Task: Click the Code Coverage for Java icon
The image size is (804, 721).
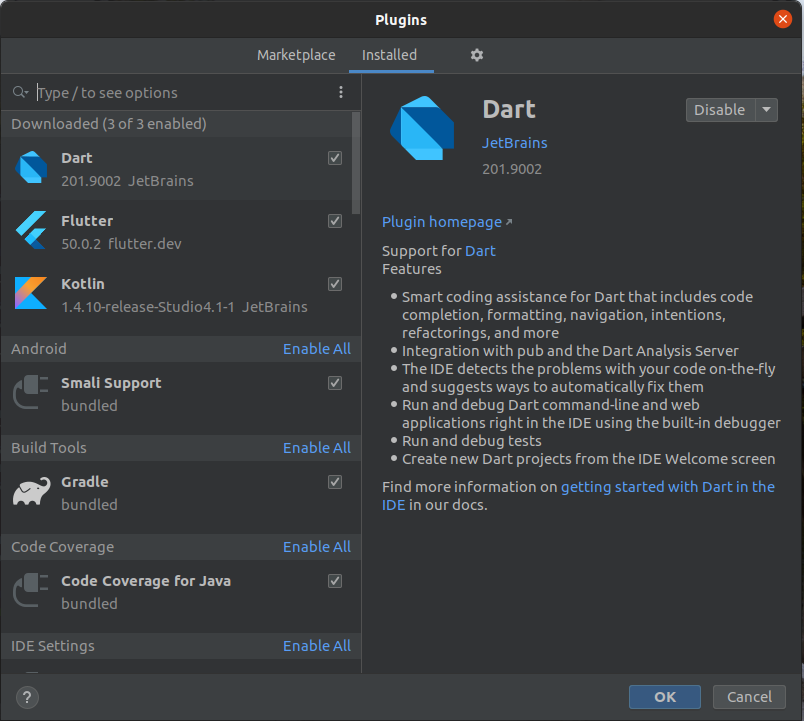Action: pos(29,590)
